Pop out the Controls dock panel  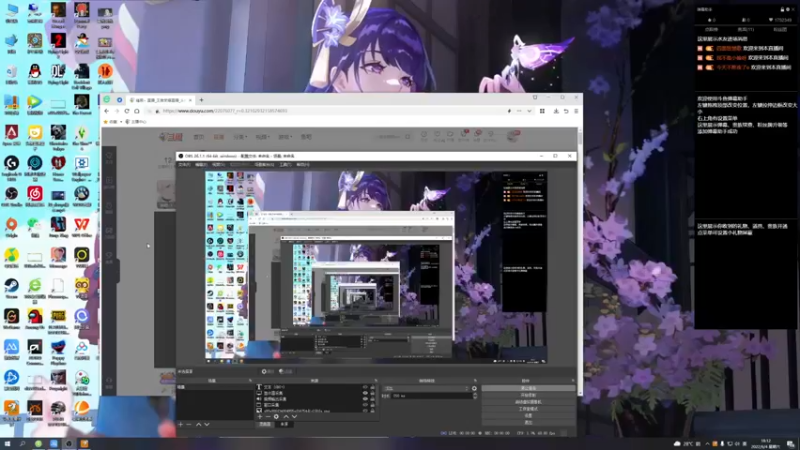click(x=573, y=381)
